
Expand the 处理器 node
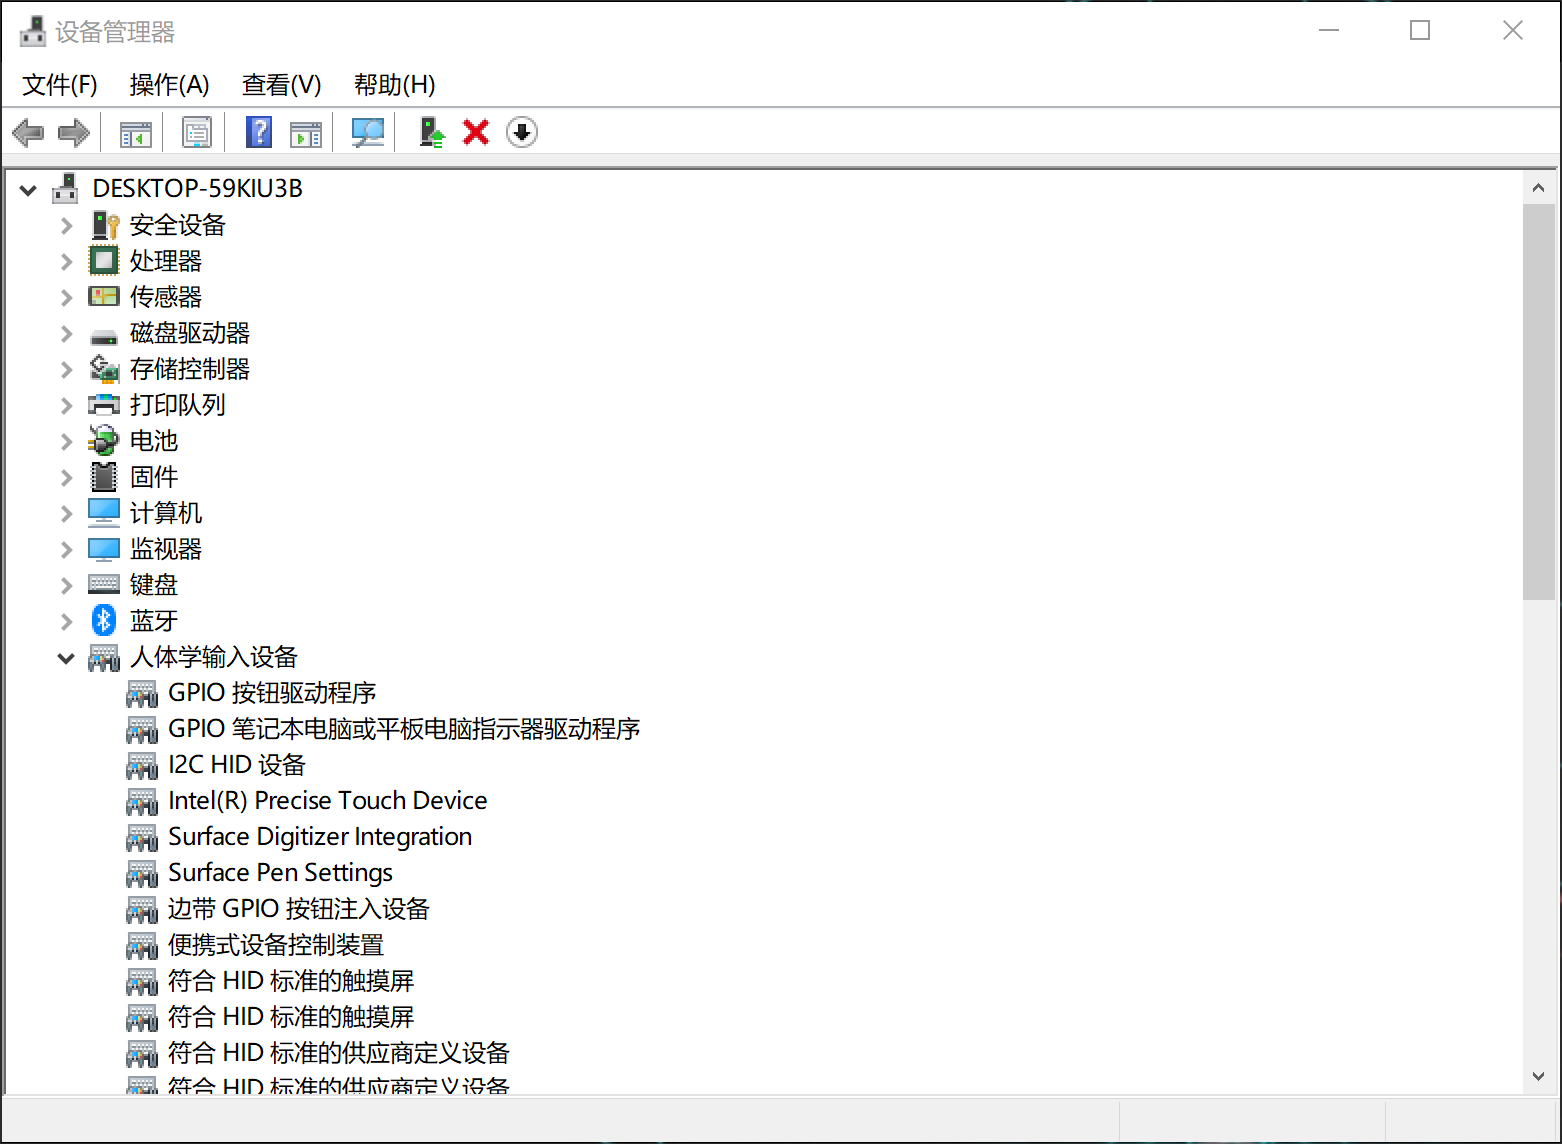pos(66,261)
